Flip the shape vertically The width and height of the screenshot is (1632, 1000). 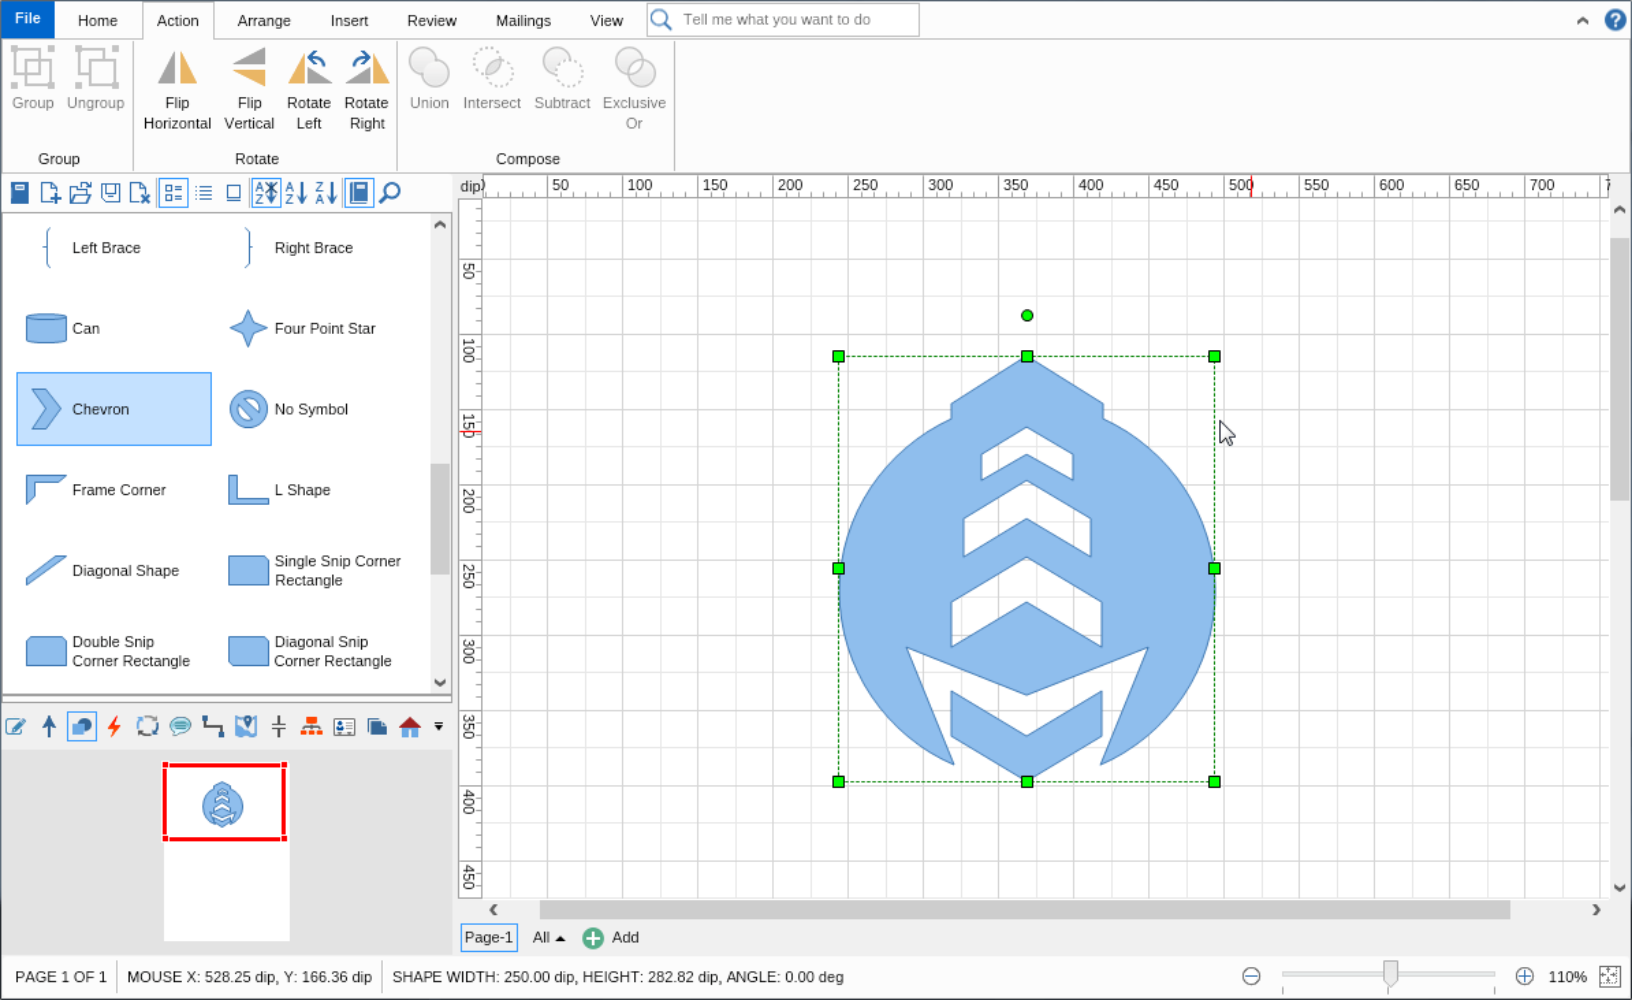point(249,88)
